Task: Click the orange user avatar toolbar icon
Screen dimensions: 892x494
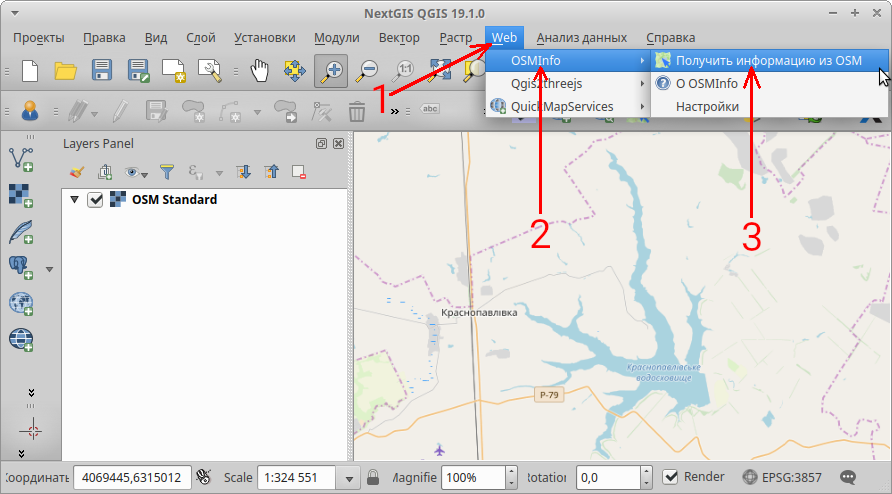Action: point(30,110)
